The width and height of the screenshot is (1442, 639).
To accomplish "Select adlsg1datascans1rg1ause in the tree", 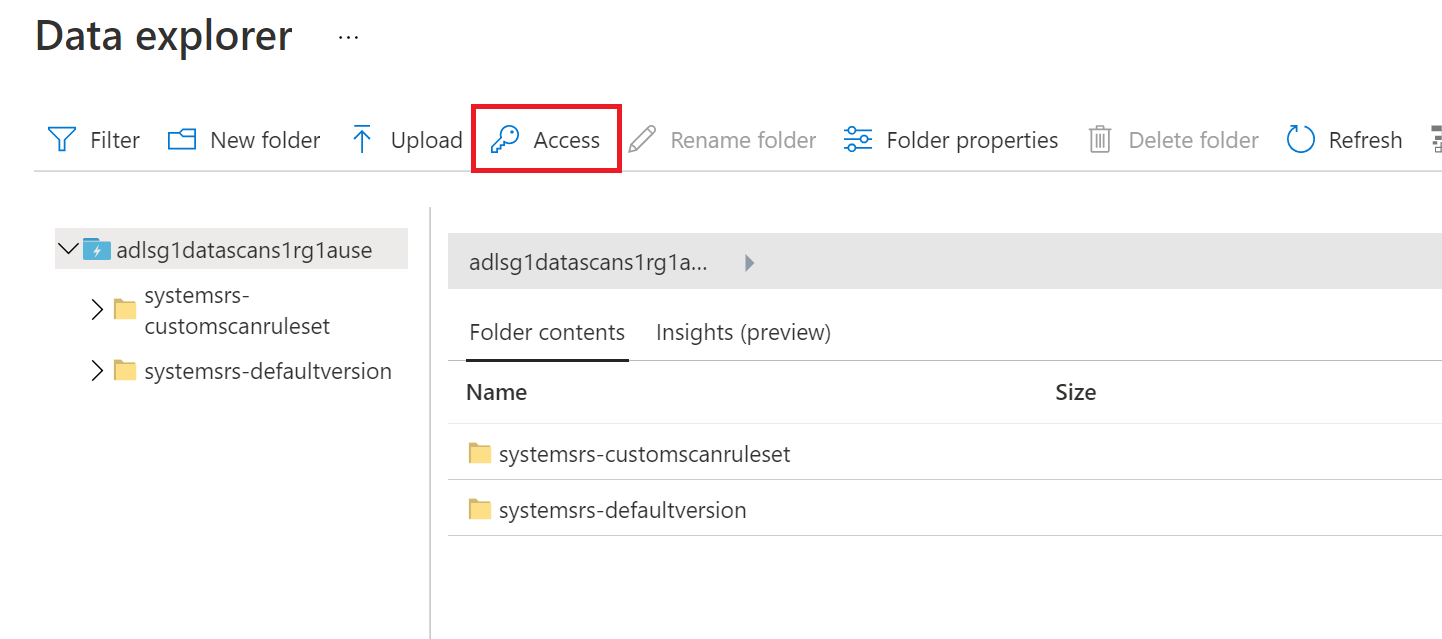I will [244, 250].
